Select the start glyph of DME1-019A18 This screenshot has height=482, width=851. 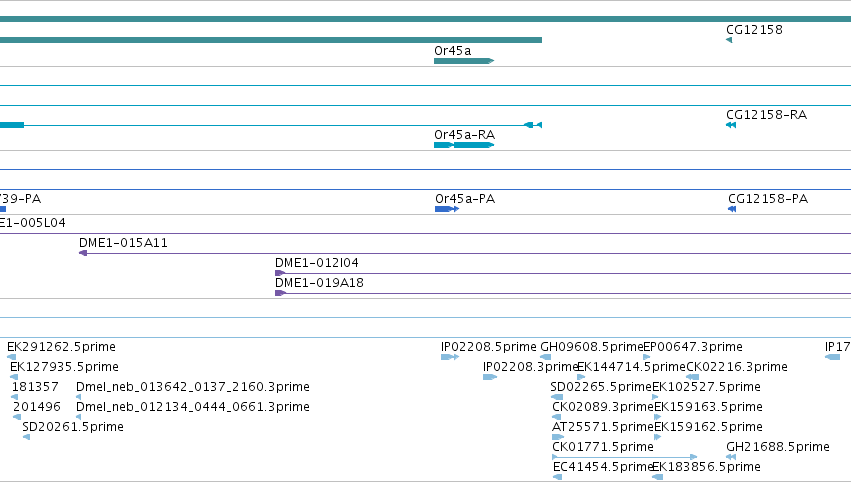280,293
